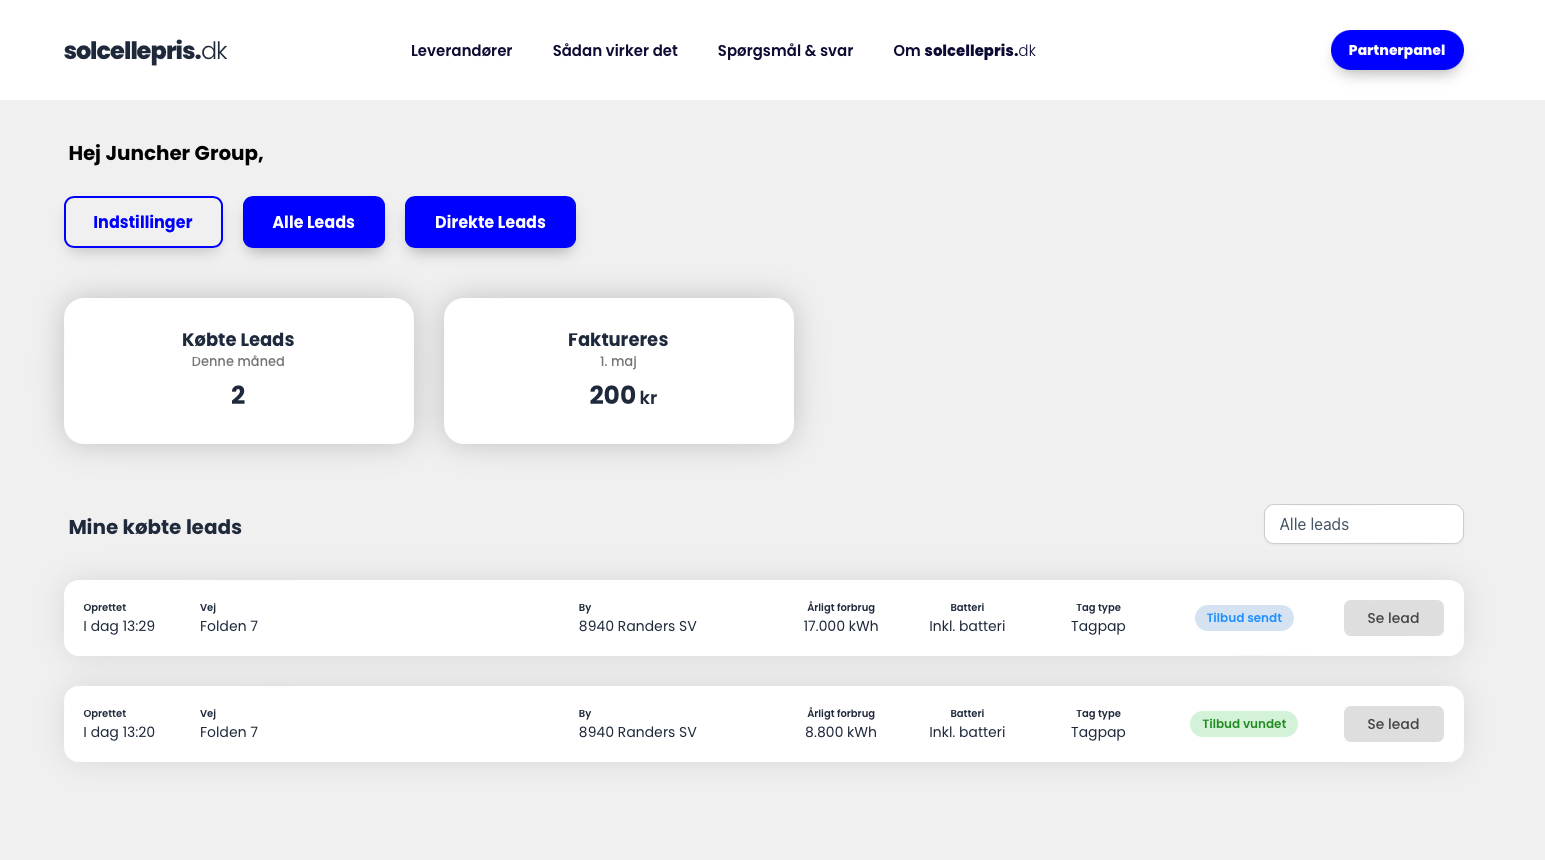
Task: View lead created at 13:20
Action: [1393, 724]
